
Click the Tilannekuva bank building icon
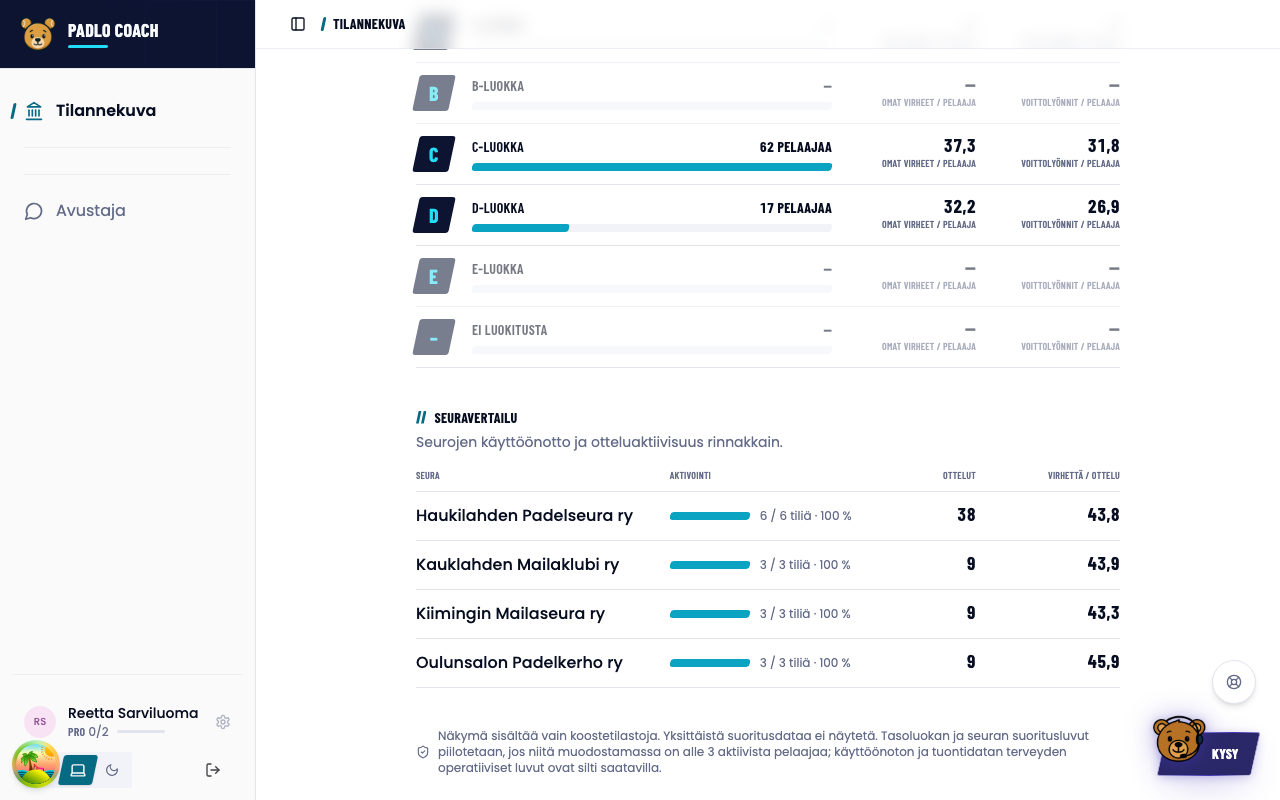(x=34, y=111)
